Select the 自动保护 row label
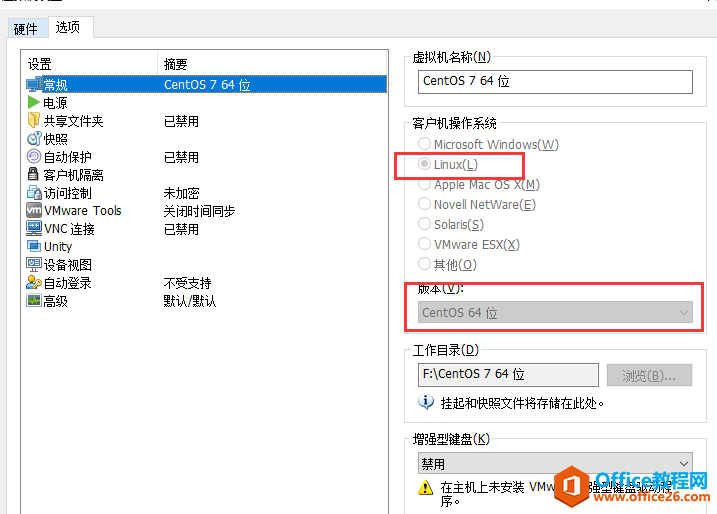Screen dimensions: 717x514 pyautogui.click(x=68, y=157)
